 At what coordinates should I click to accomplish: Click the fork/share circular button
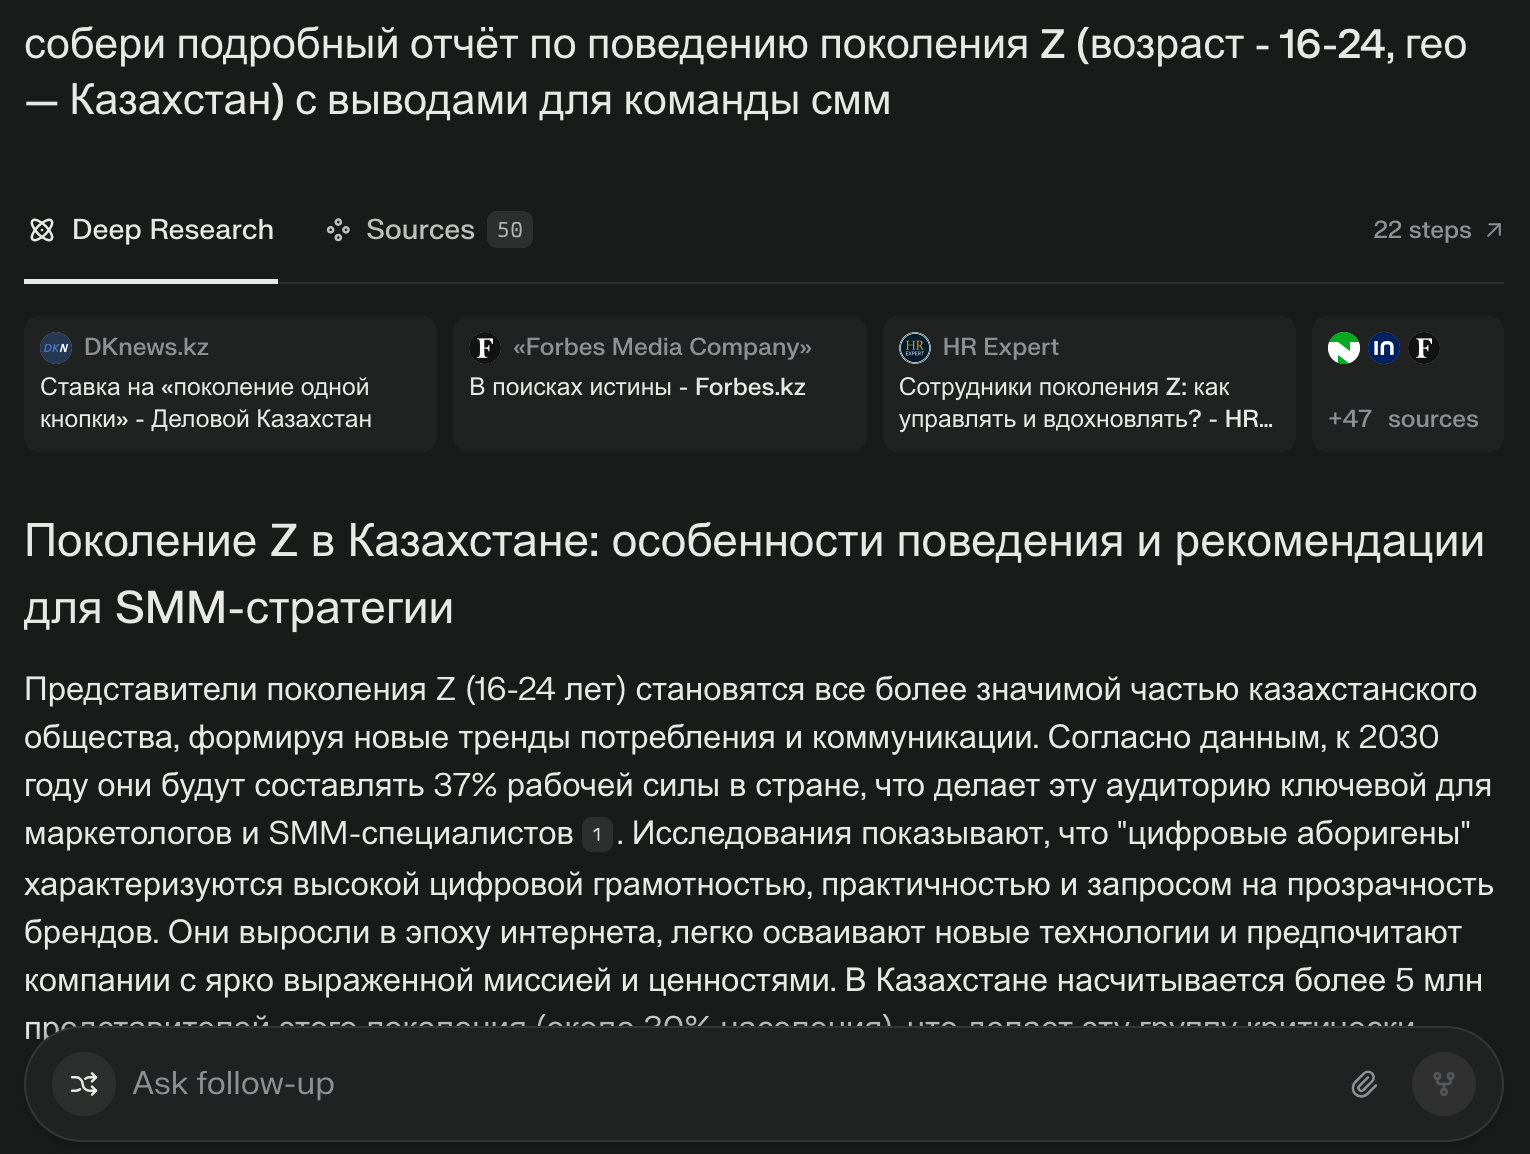coord(1443,1083)
